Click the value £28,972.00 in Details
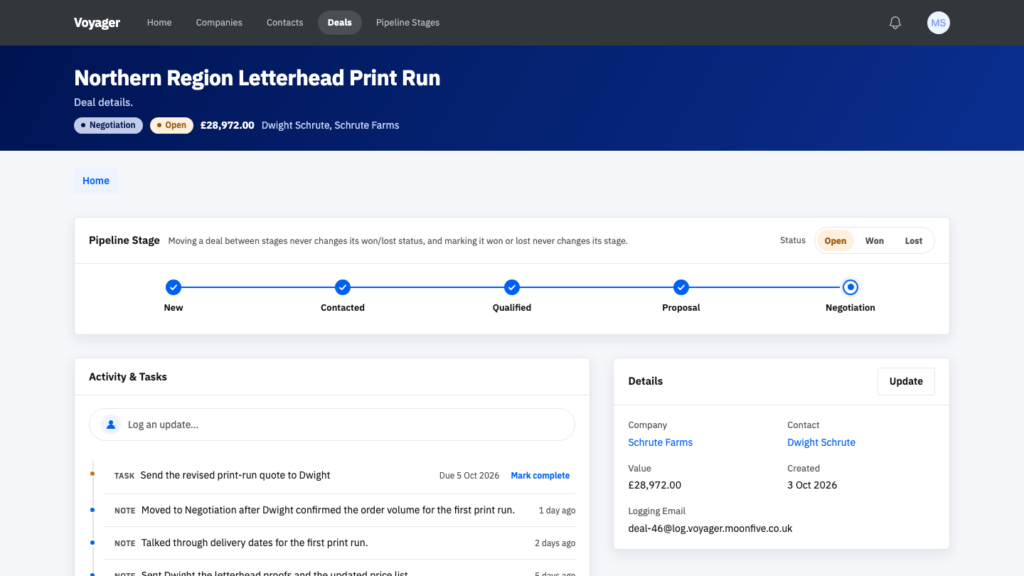Viewport: 1024px width, 576px height. pos(654,485)
